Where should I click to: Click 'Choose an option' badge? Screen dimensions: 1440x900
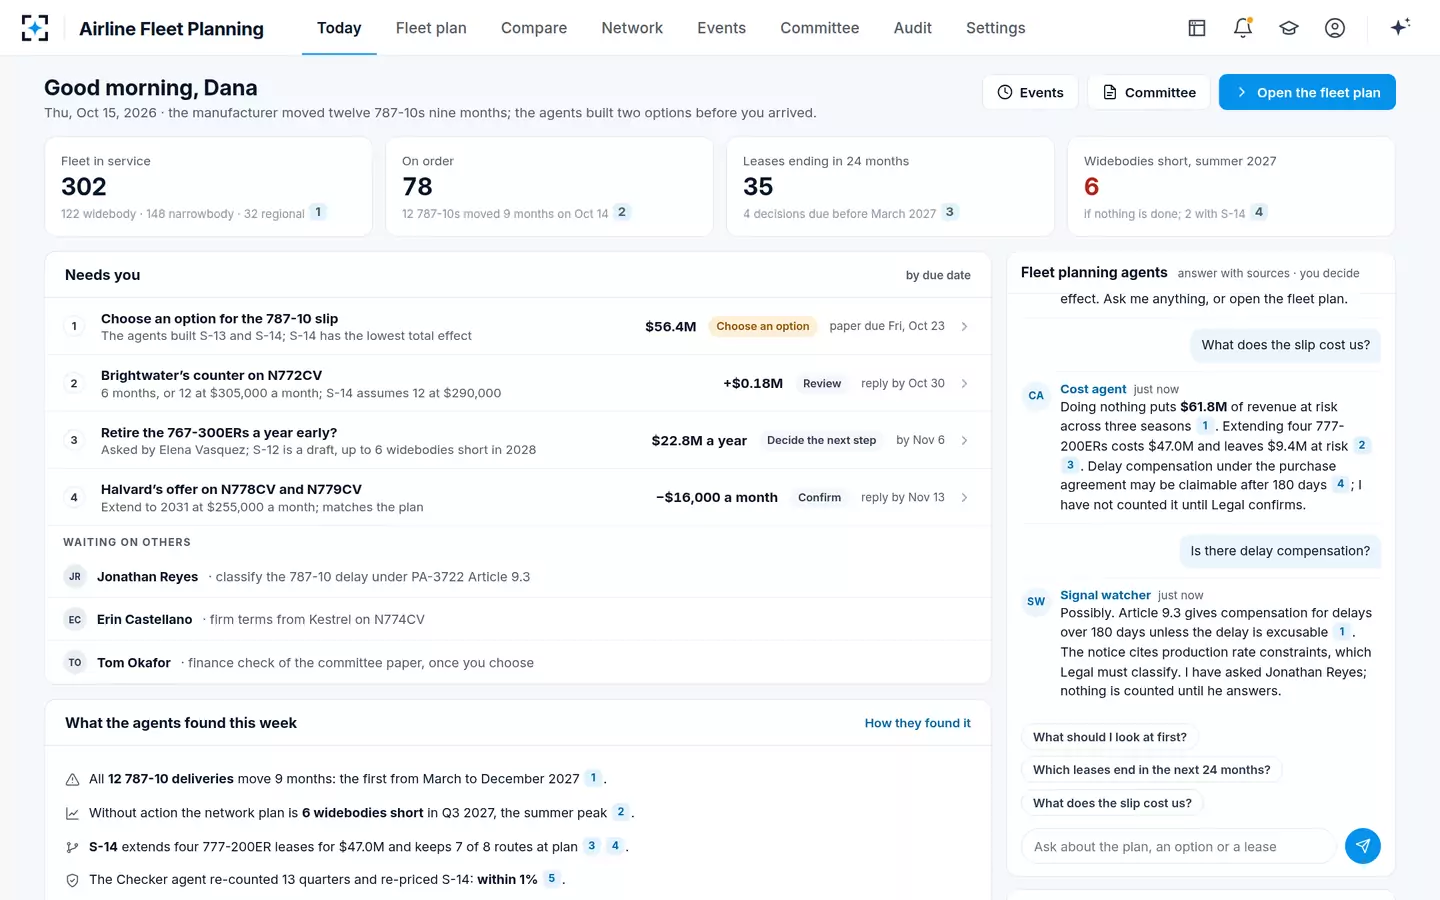click(x=763, y=326)
